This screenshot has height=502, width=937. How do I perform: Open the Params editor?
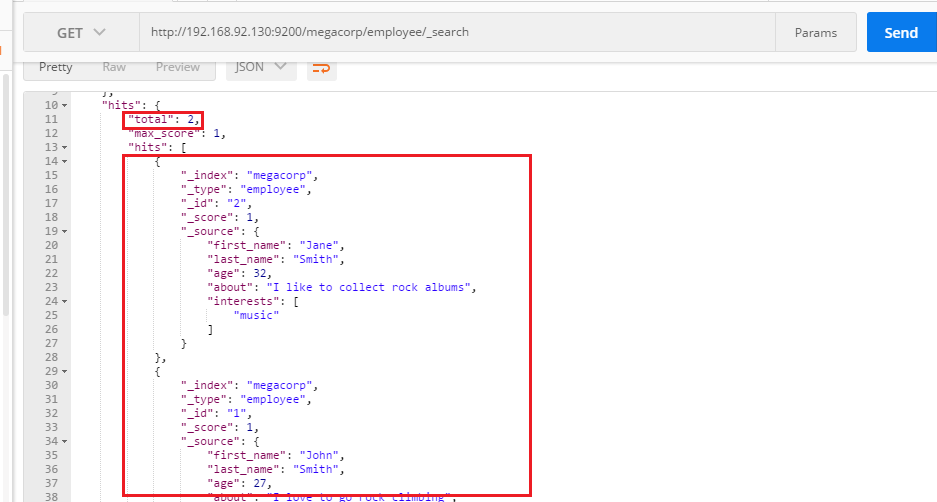click(x=816, y=32)
